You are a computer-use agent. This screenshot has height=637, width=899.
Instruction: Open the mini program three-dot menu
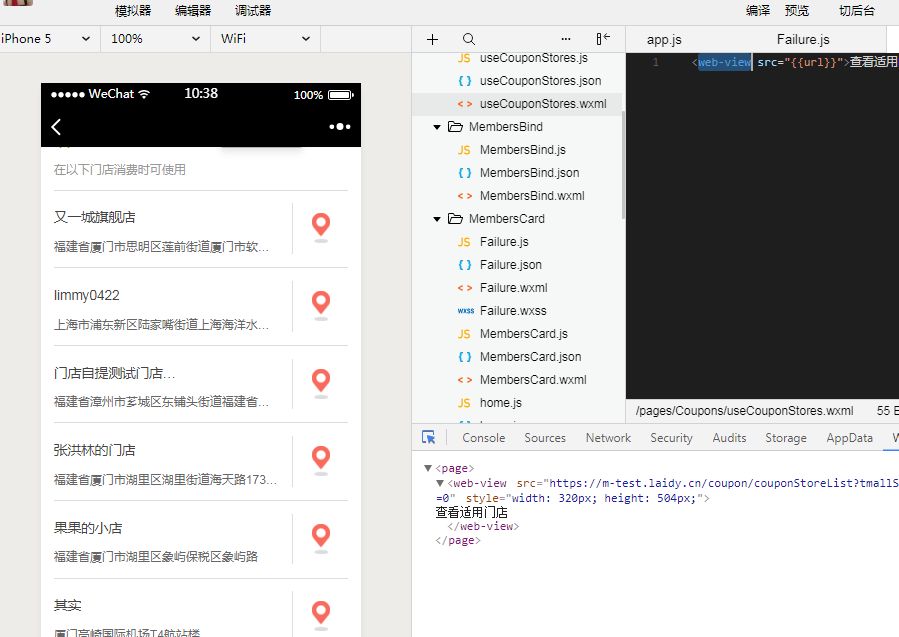click(x=340, y=127)
